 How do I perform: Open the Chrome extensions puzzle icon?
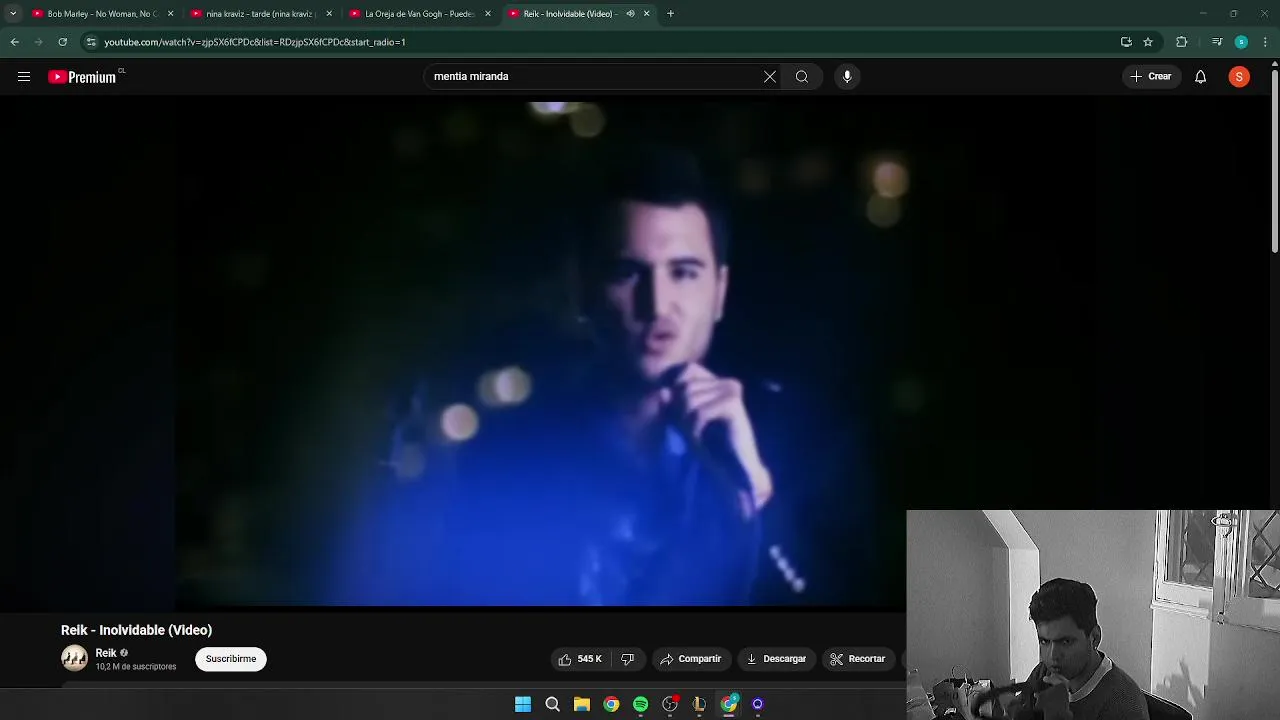tap(1182, 42)
